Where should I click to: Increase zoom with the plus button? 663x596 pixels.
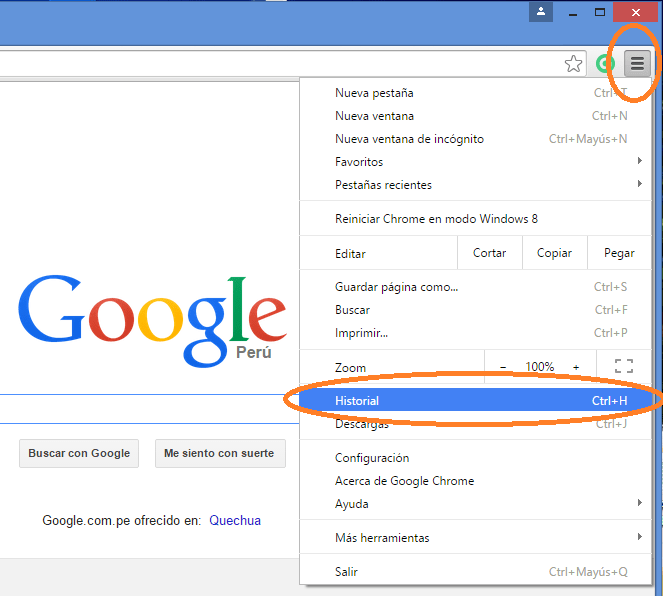click(x=576, y=367)
